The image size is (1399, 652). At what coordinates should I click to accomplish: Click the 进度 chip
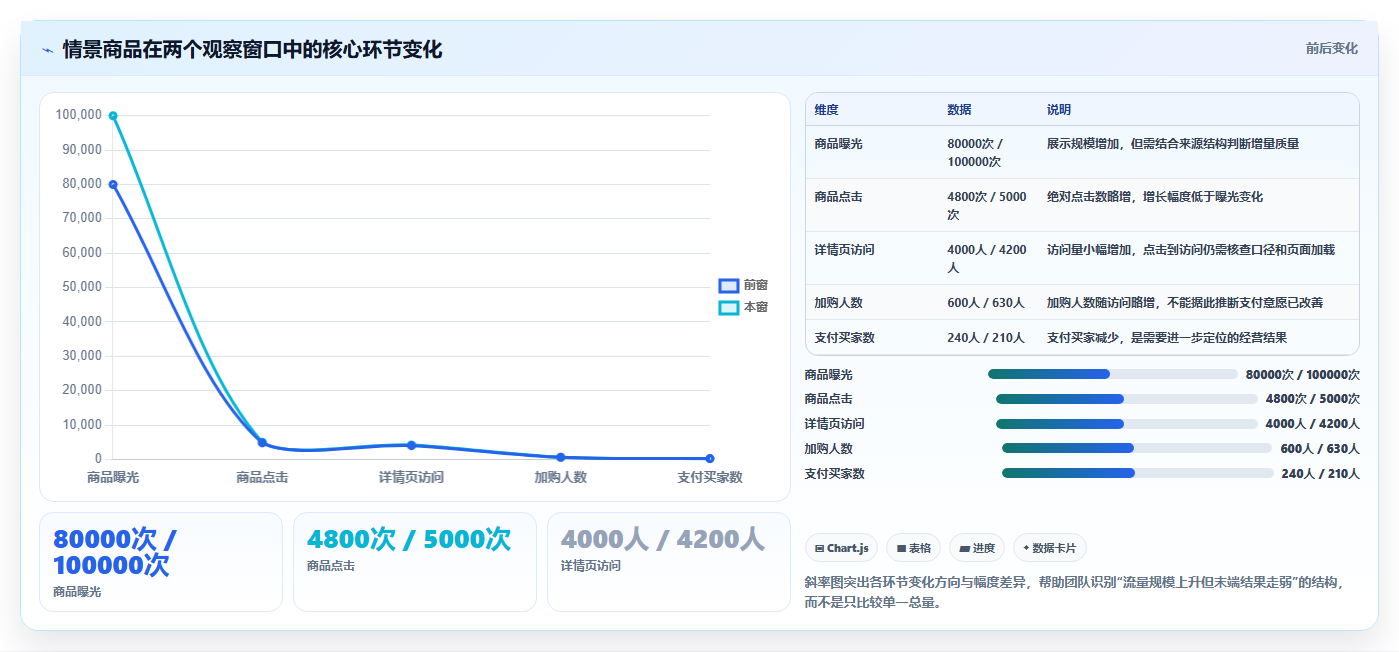click(x=977, y=548)
